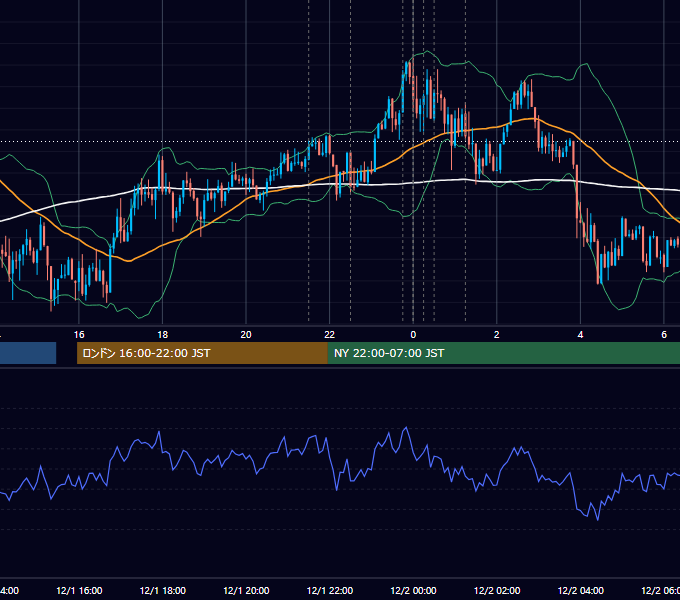Click the 20 hour label on price chart axis

(x=246, y=335)
